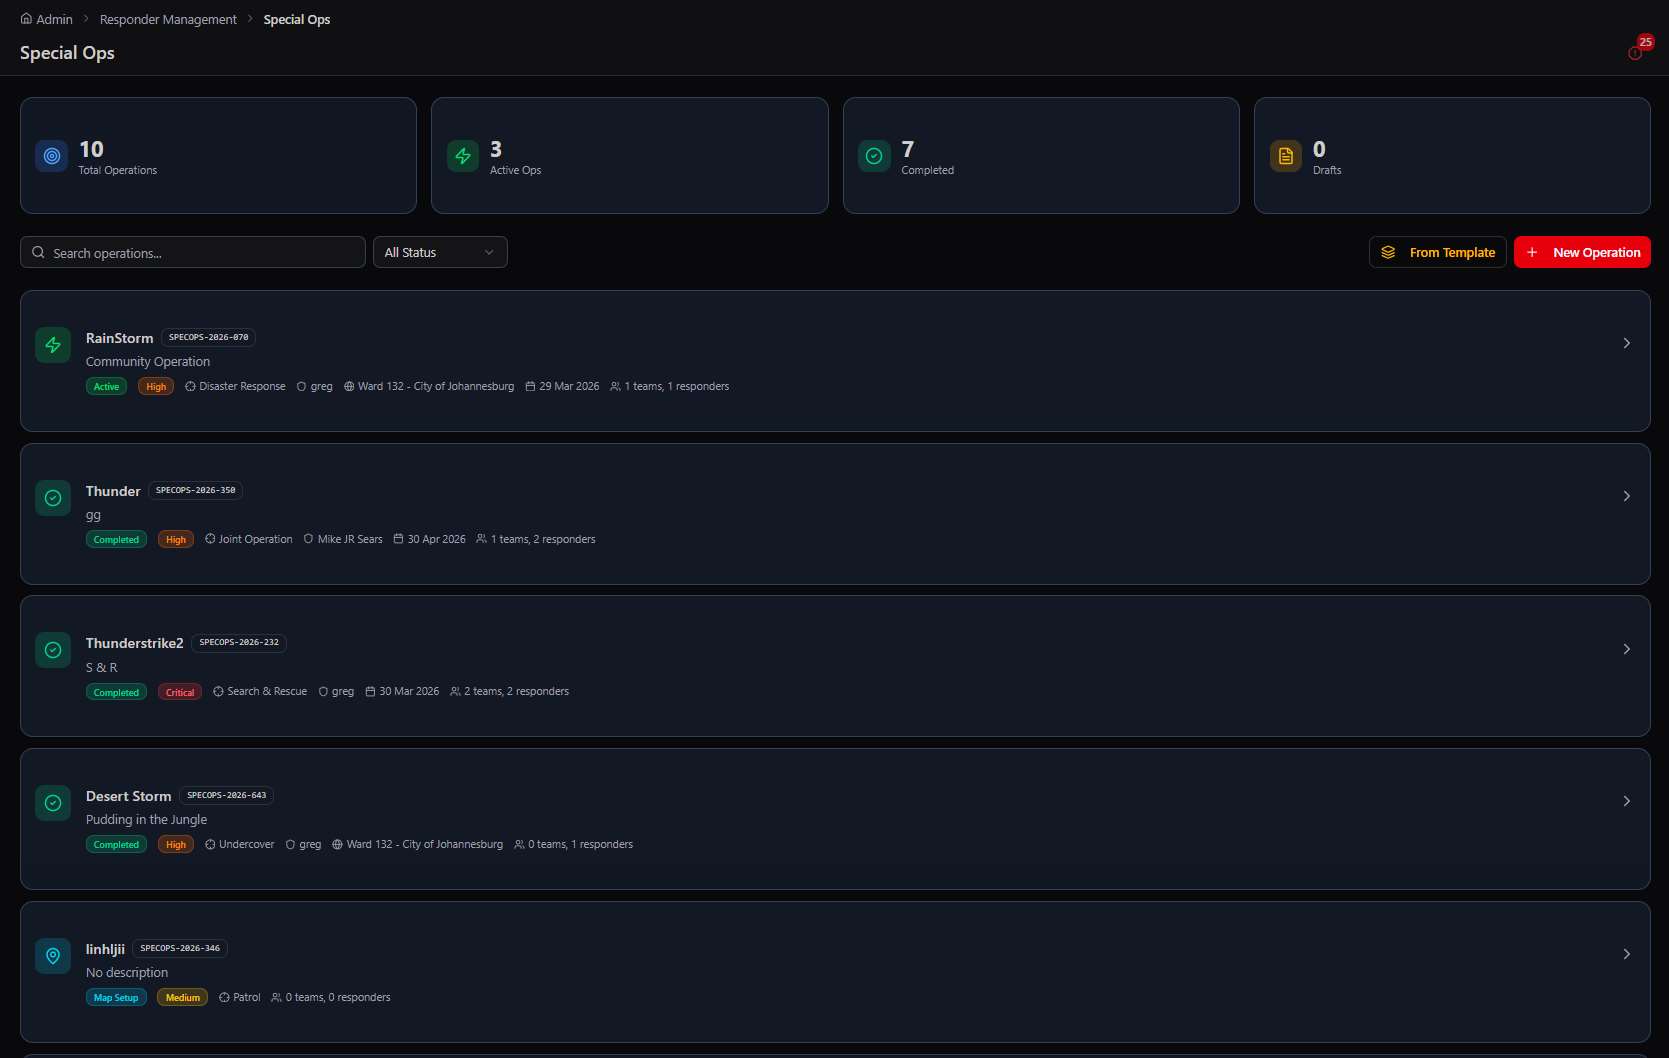Click the Drafts document icon

(x=1286, y=156)
